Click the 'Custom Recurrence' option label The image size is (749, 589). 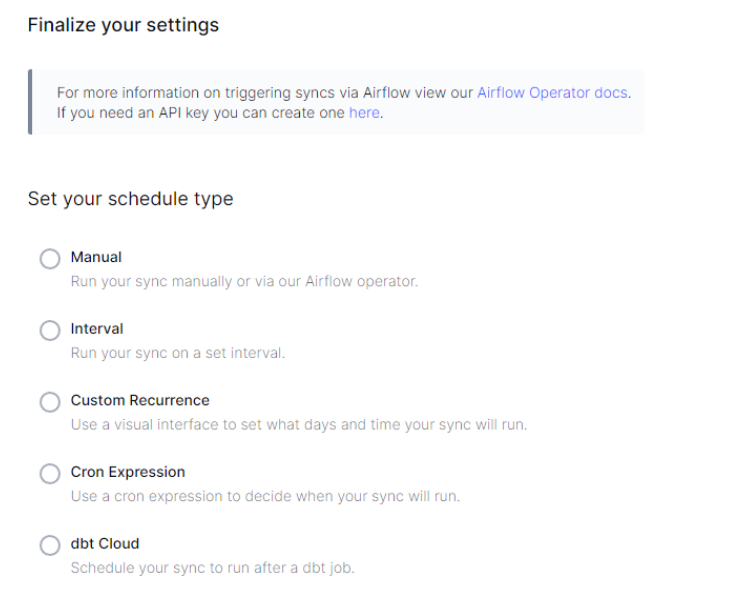(140, 400)
